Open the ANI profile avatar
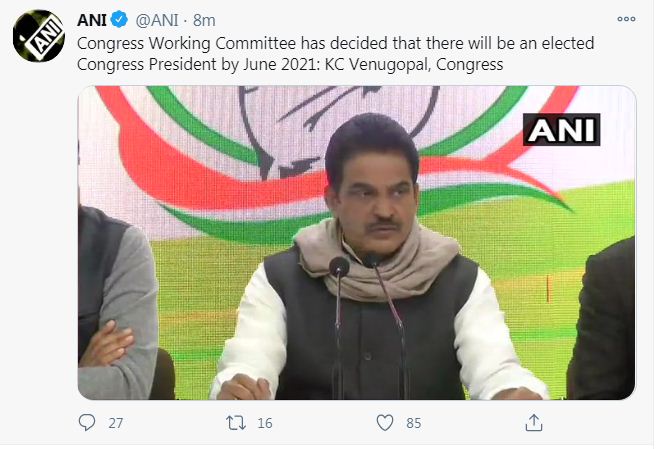658x449 pixels. pos(39,36)
